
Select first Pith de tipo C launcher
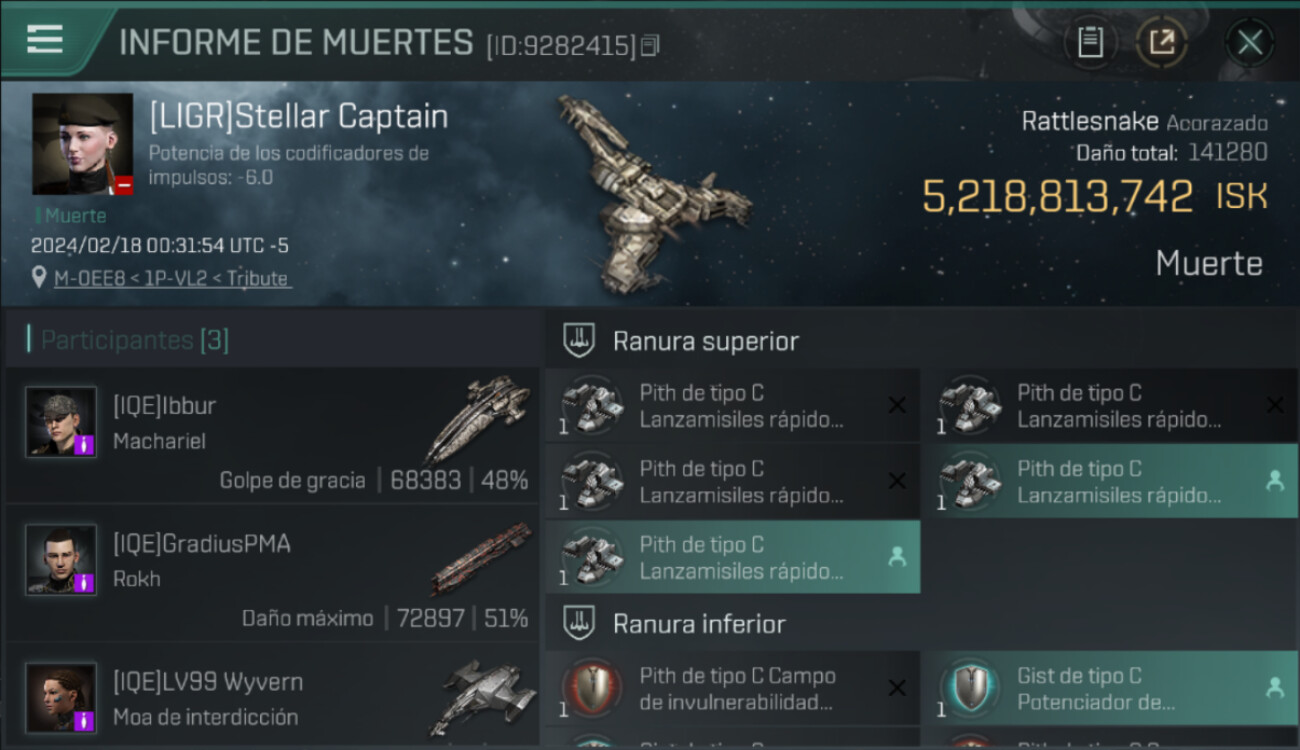pyautogui.click(x=733, y=405)
